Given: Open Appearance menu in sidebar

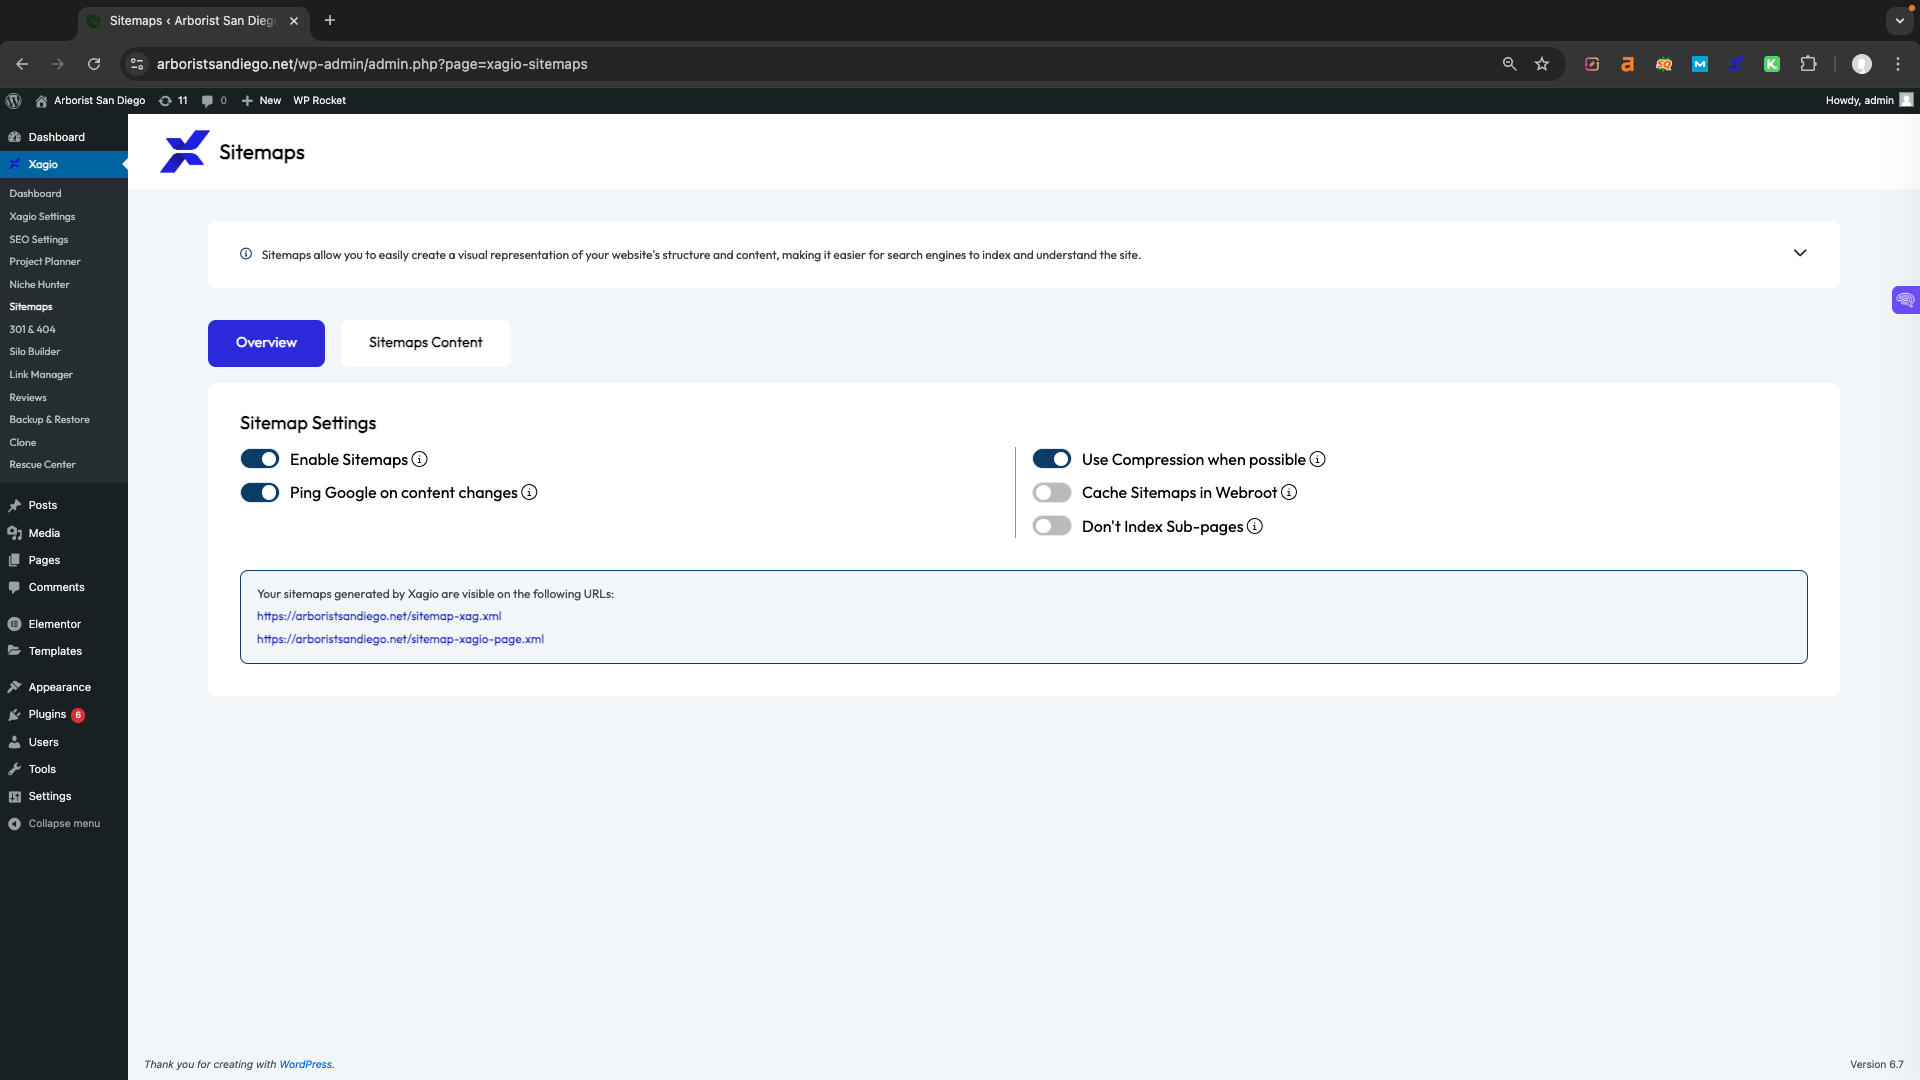Looking at the screenshot, I should pos(59,688).
